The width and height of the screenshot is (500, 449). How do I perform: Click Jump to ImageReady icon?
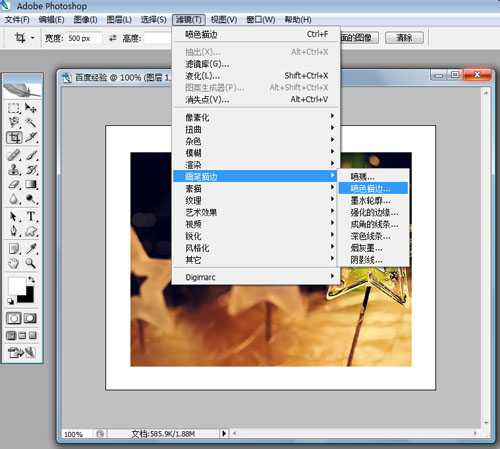click(22, 352)
